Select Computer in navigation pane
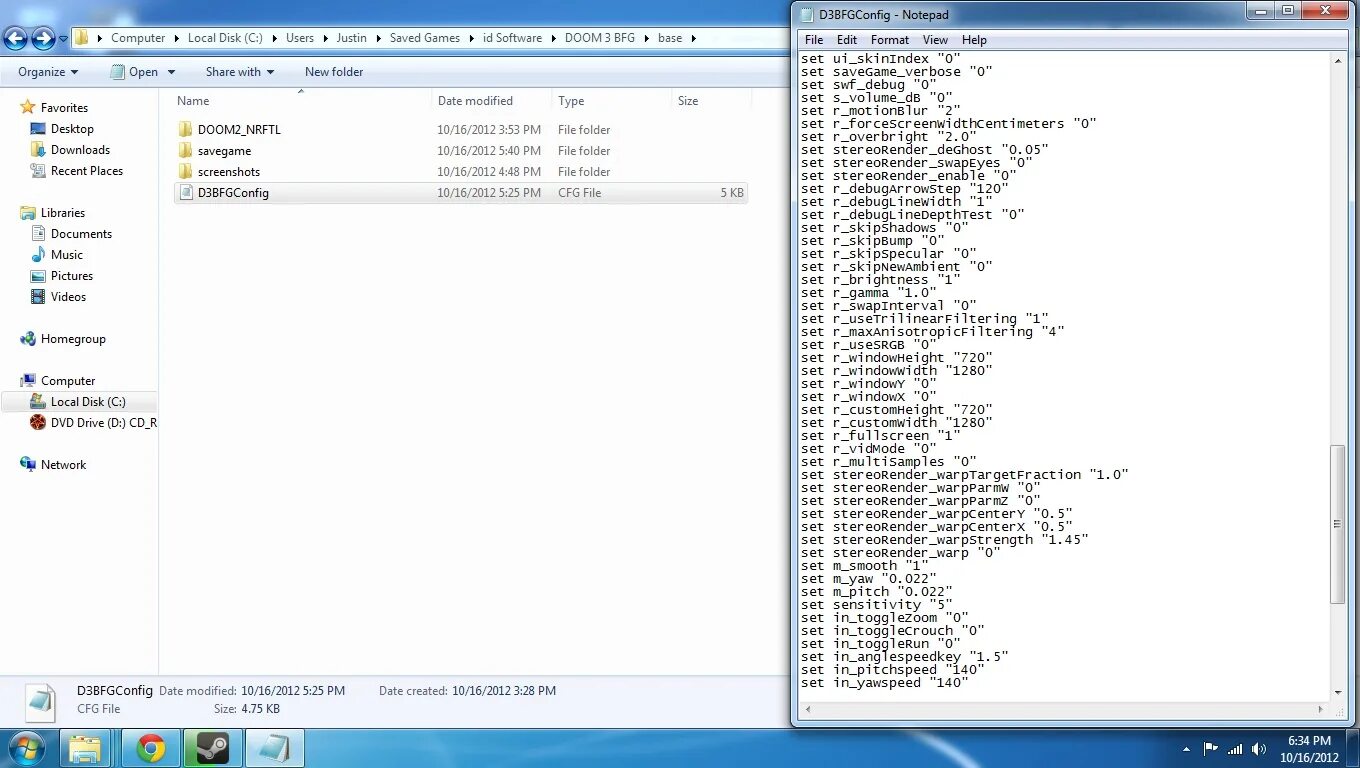1360x768 pixels. click(68, 381)
